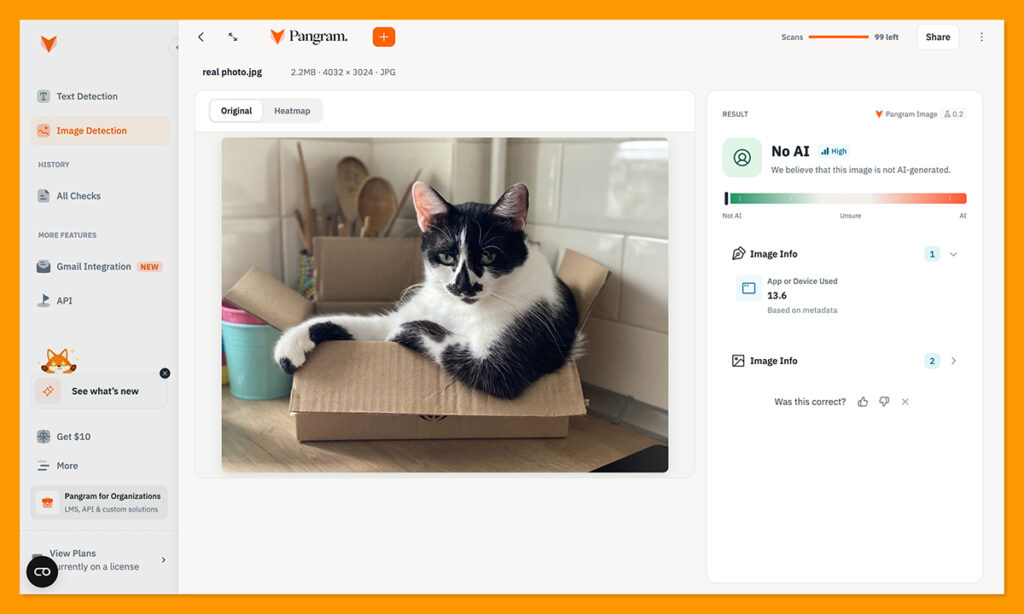
Task: Collapse the sidebar with the arrow handle
Action: tap(174, 47)
